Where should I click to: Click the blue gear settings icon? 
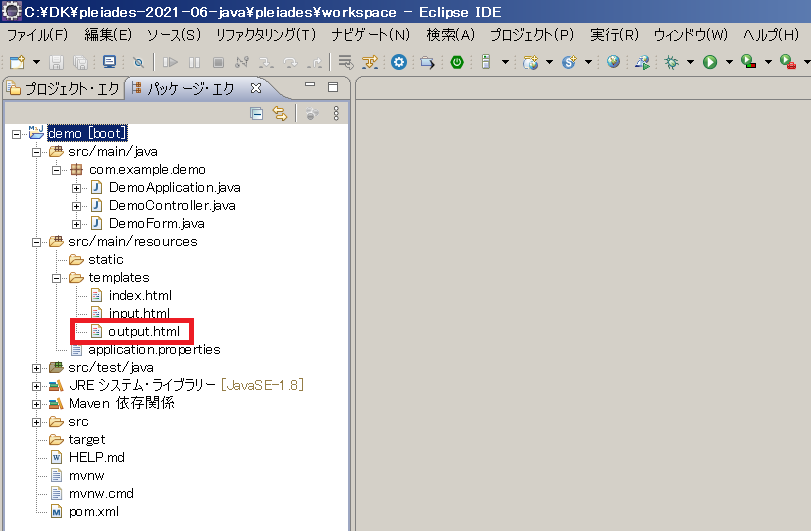point(399,63)
